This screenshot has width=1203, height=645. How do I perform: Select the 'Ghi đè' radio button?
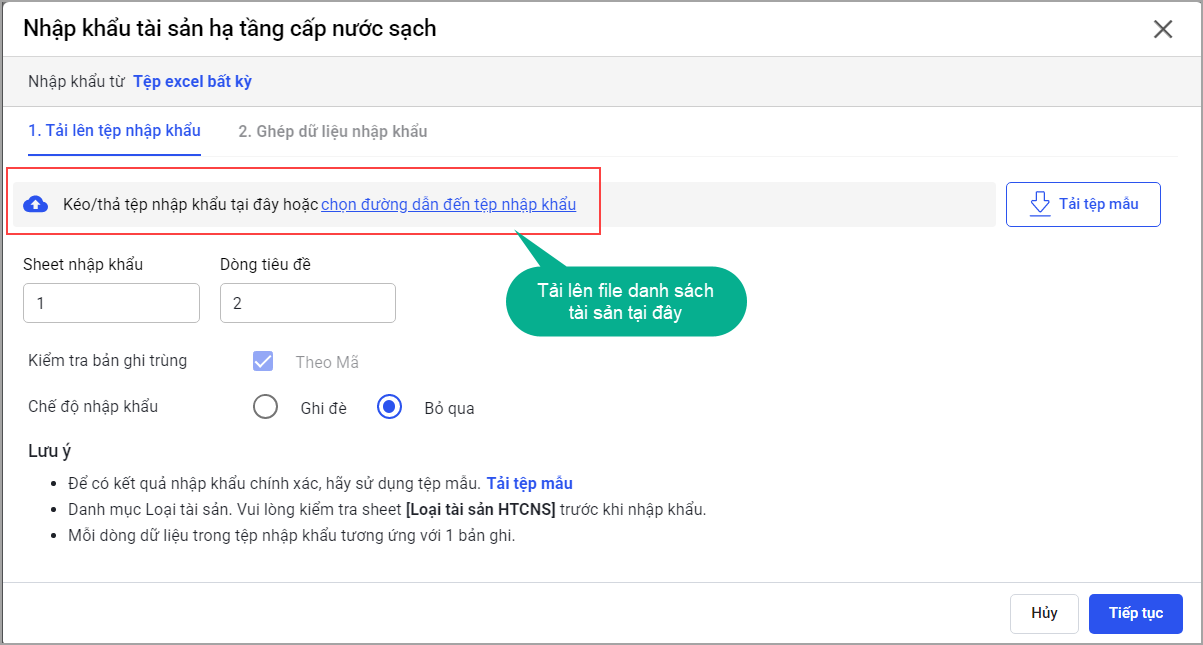[265, 407]
